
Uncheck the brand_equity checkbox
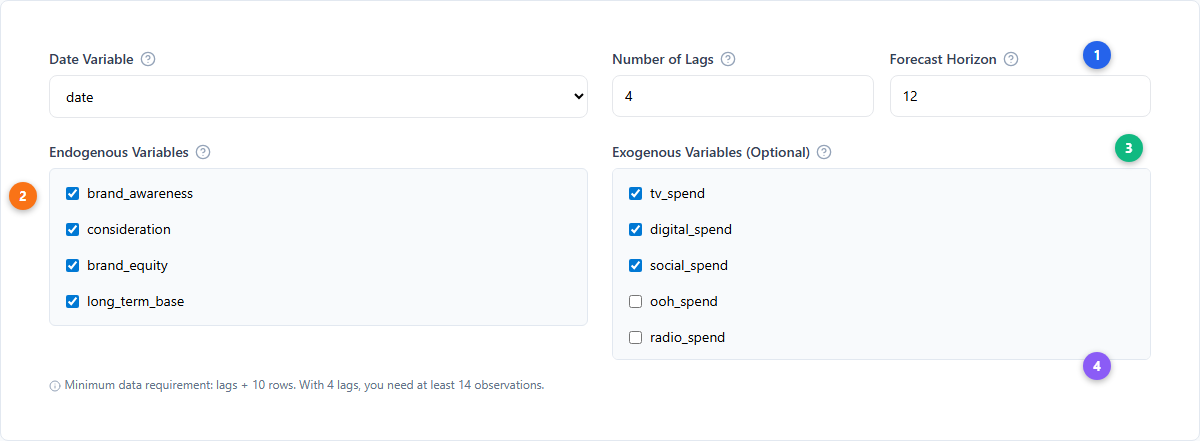[72, 266]
